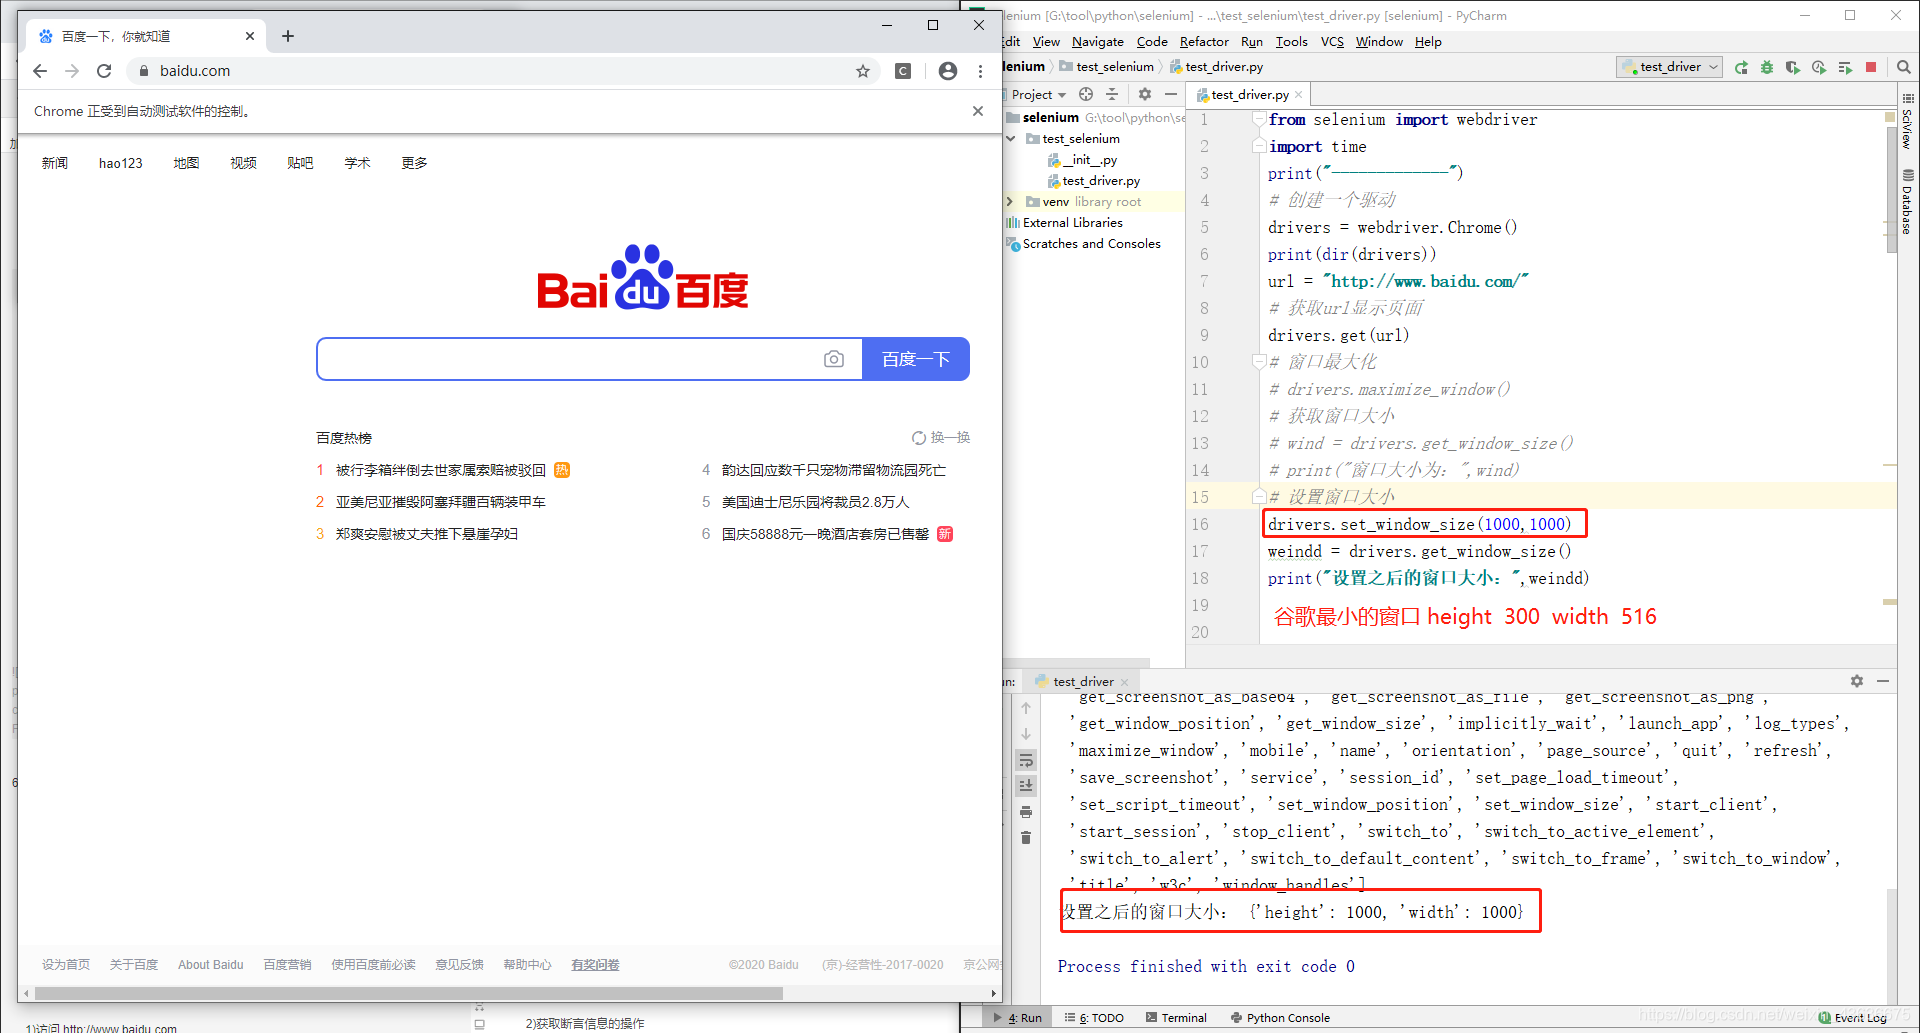The height and width of the screenshot is (1033, 1920).
Task: Open the Python Console tab
Action: 1280,1018
